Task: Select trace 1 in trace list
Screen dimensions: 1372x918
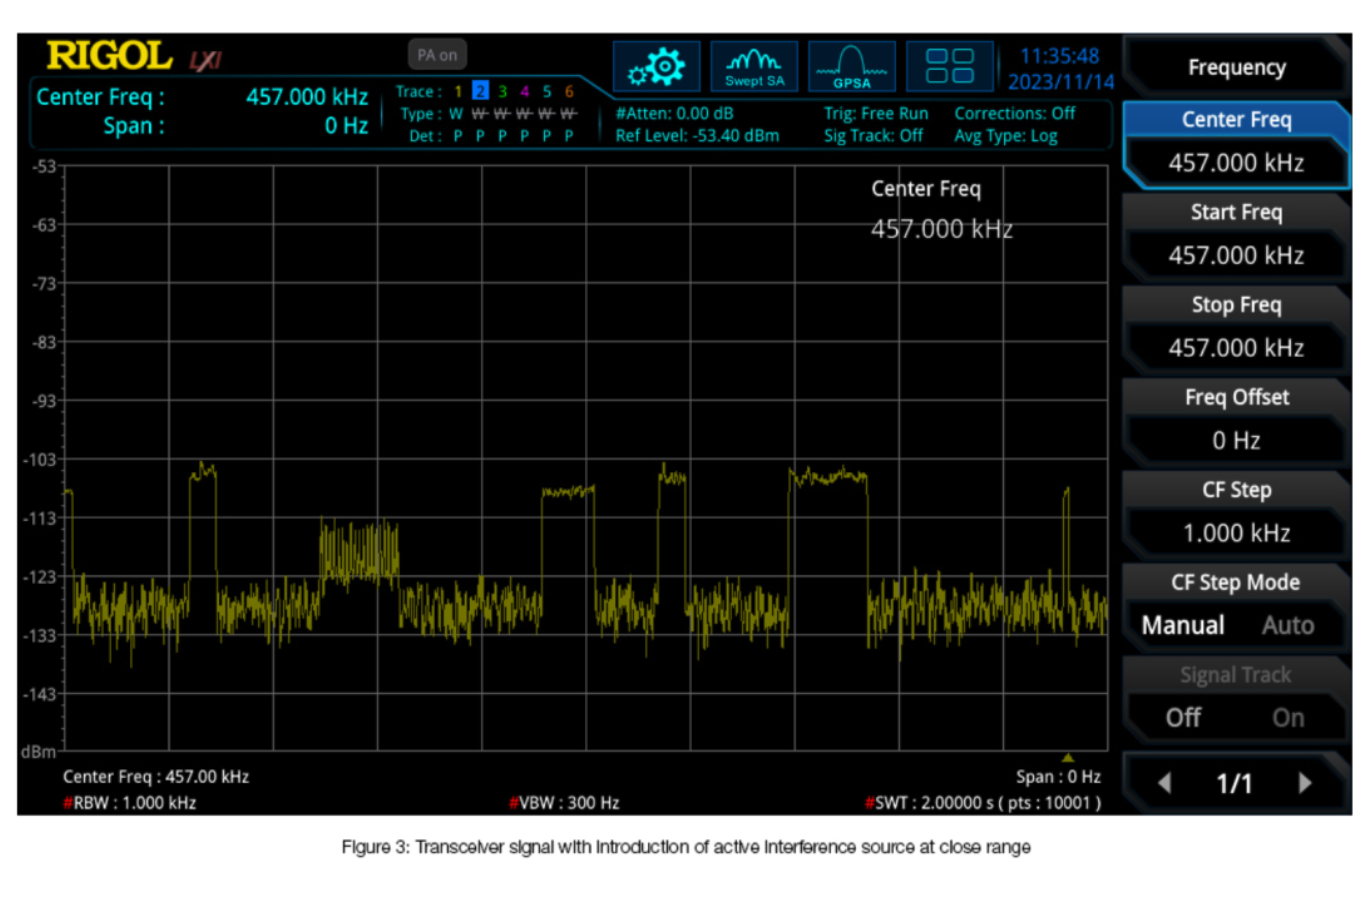Action: pyautogui.click(x=458, y=91)
